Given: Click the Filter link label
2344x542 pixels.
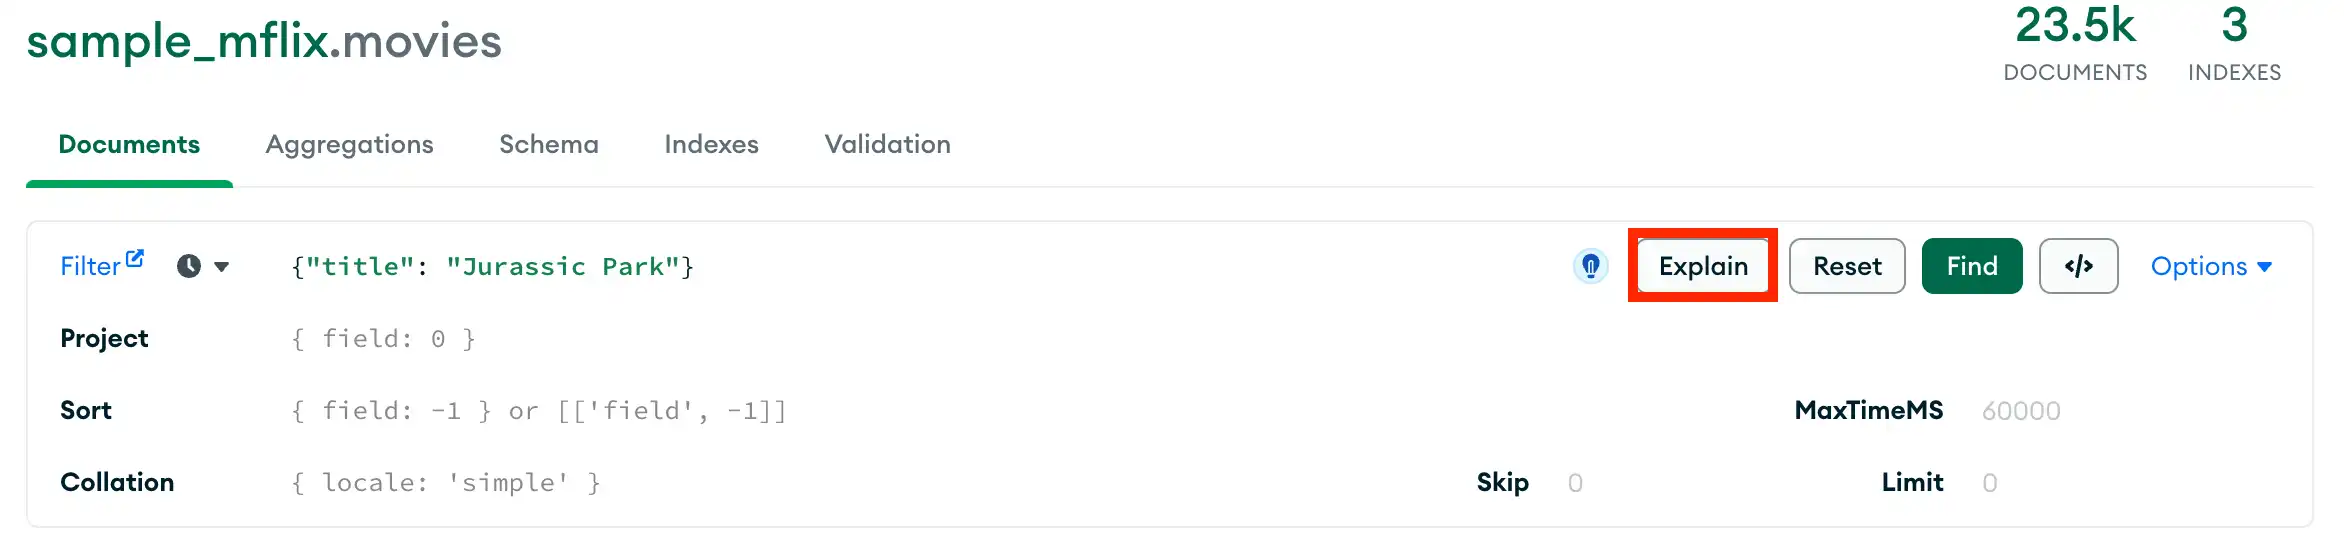Looking at the screenshot, I should pyautogui.click(x=90, y=266).
